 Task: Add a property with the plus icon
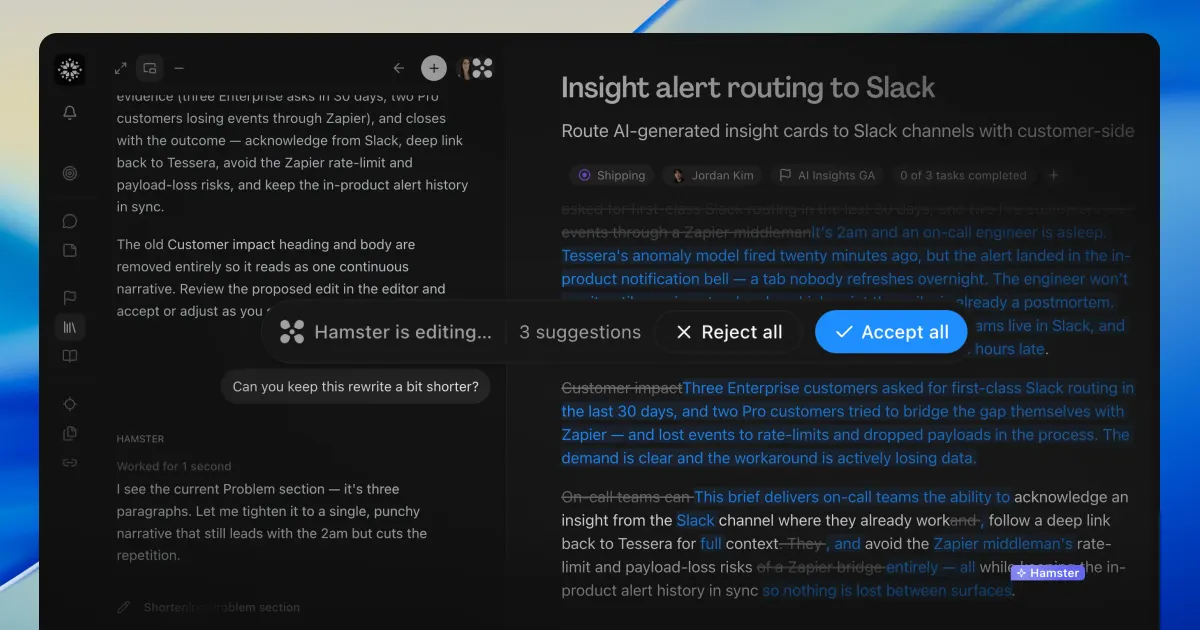(x=1053, y=175)
